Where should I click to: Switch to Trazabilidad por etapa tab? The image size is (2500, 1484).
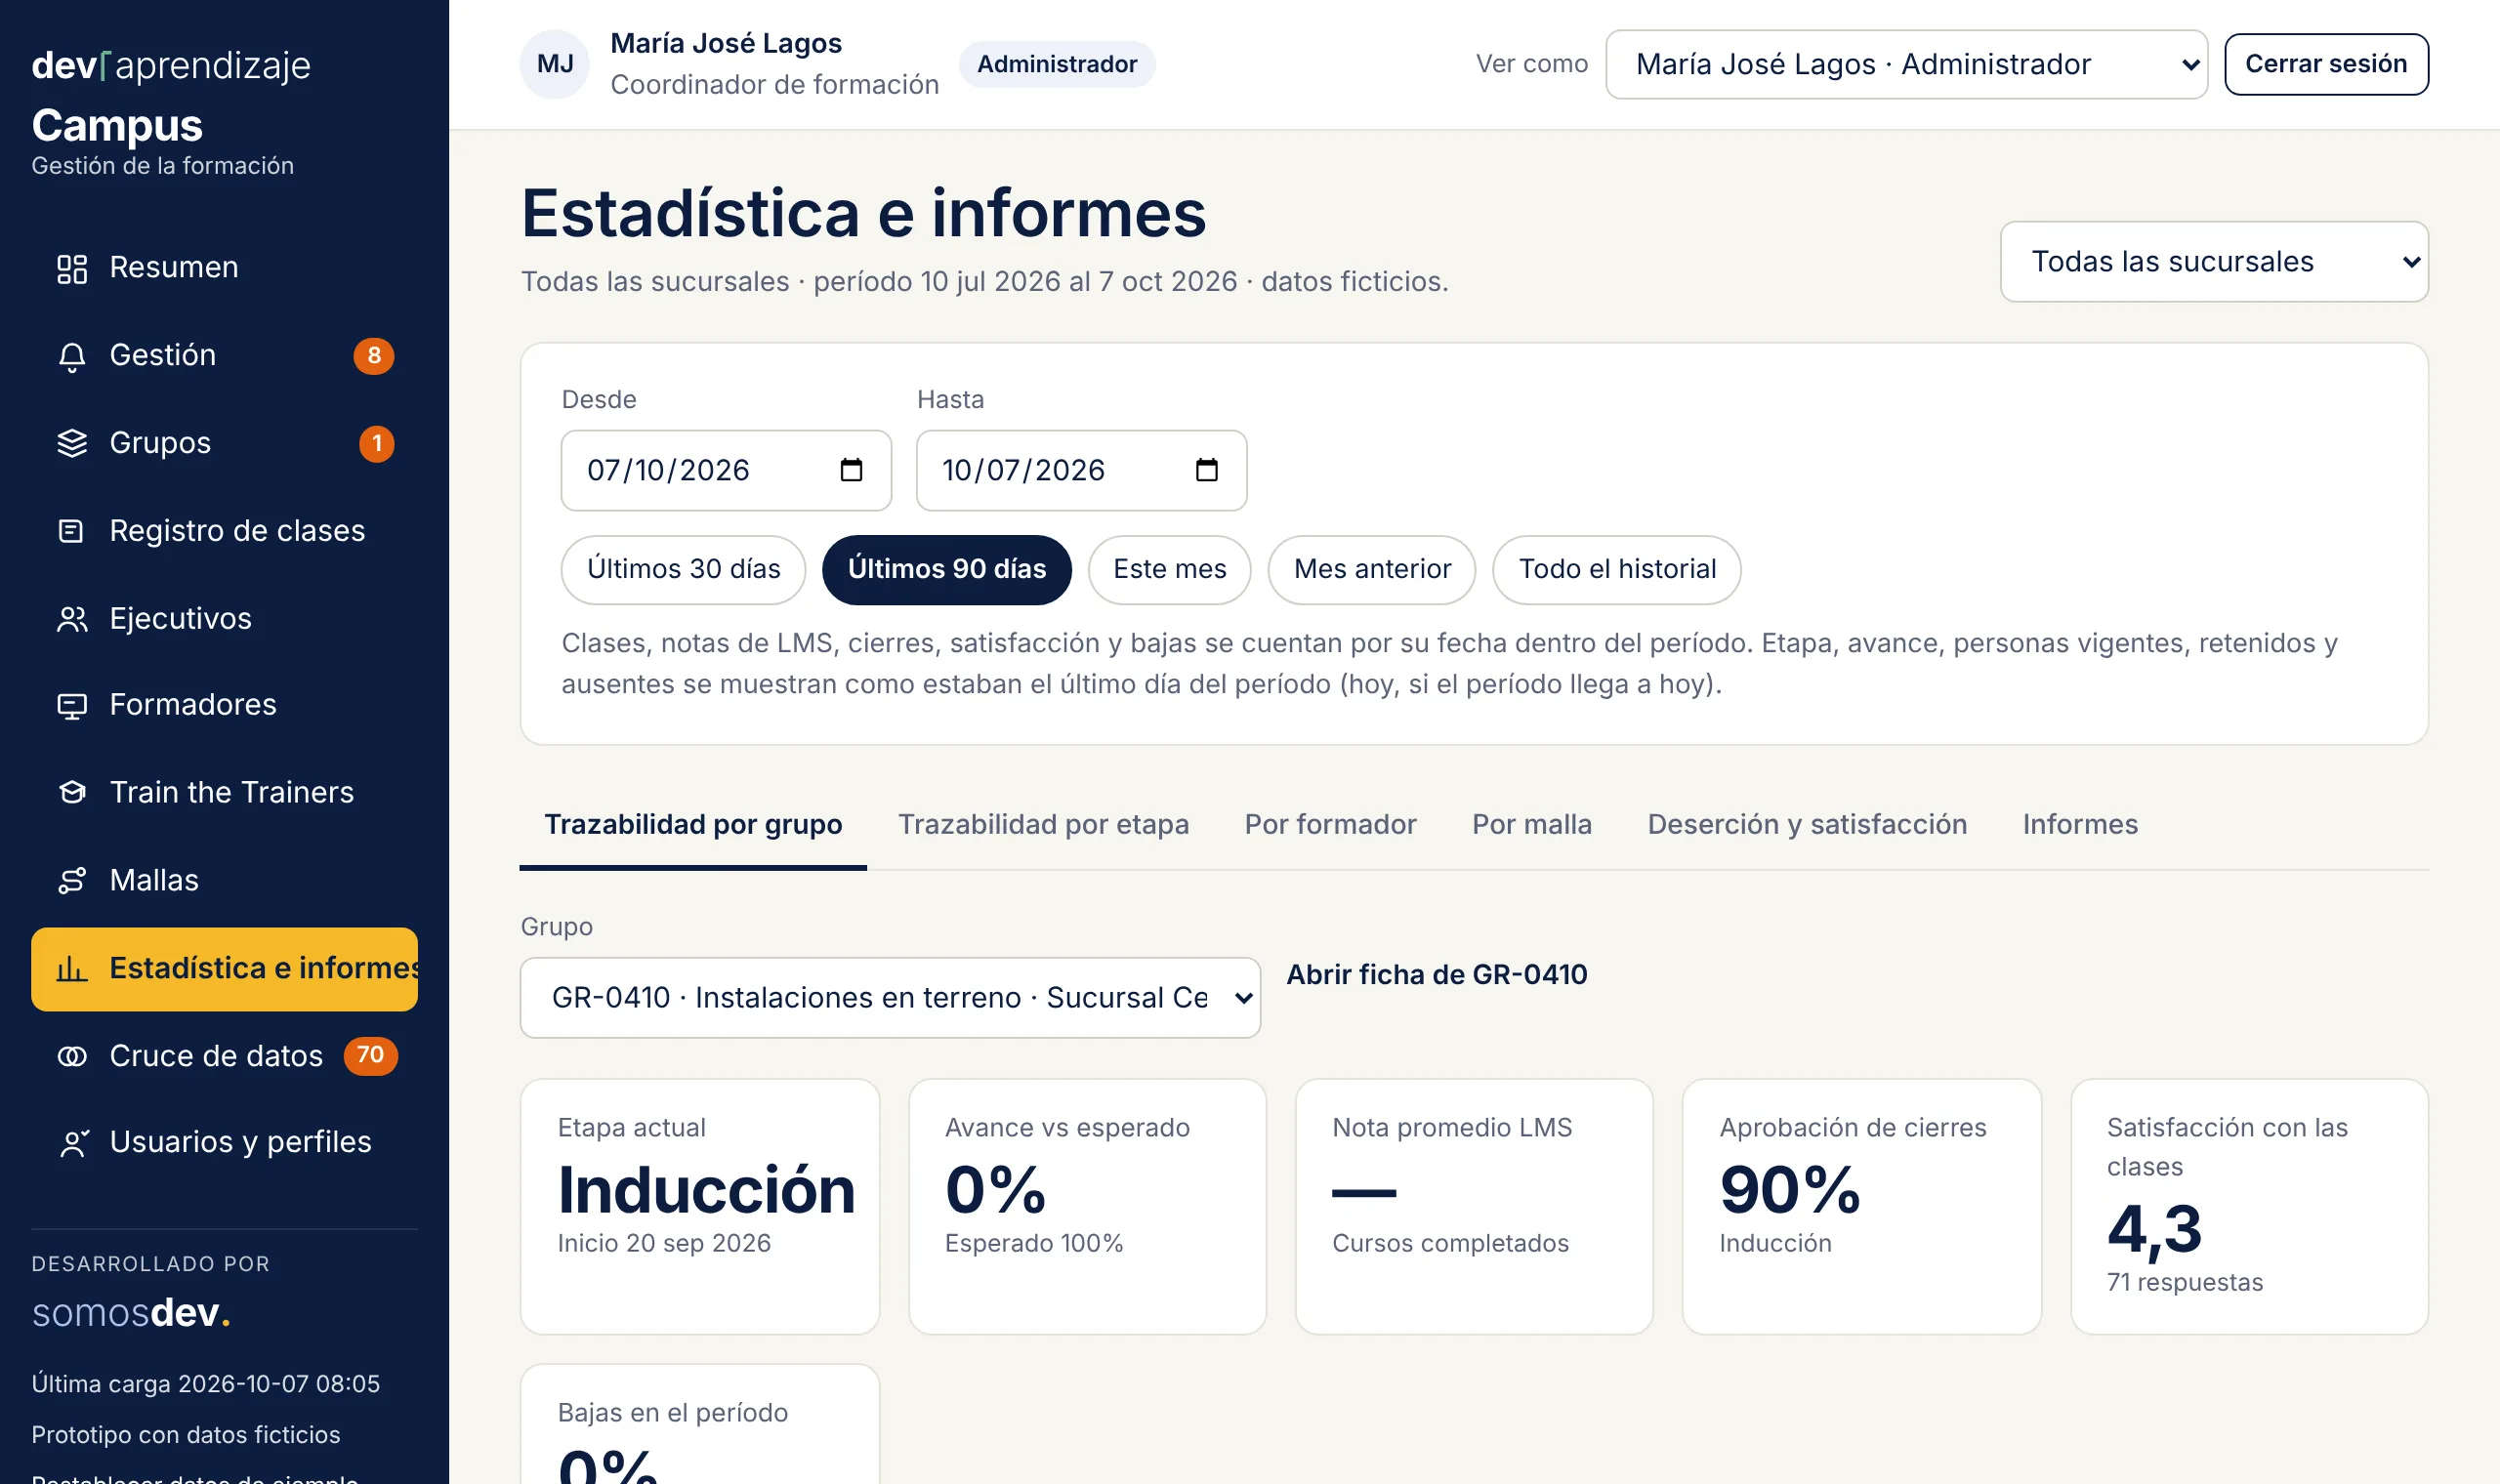click(1043, 825)
